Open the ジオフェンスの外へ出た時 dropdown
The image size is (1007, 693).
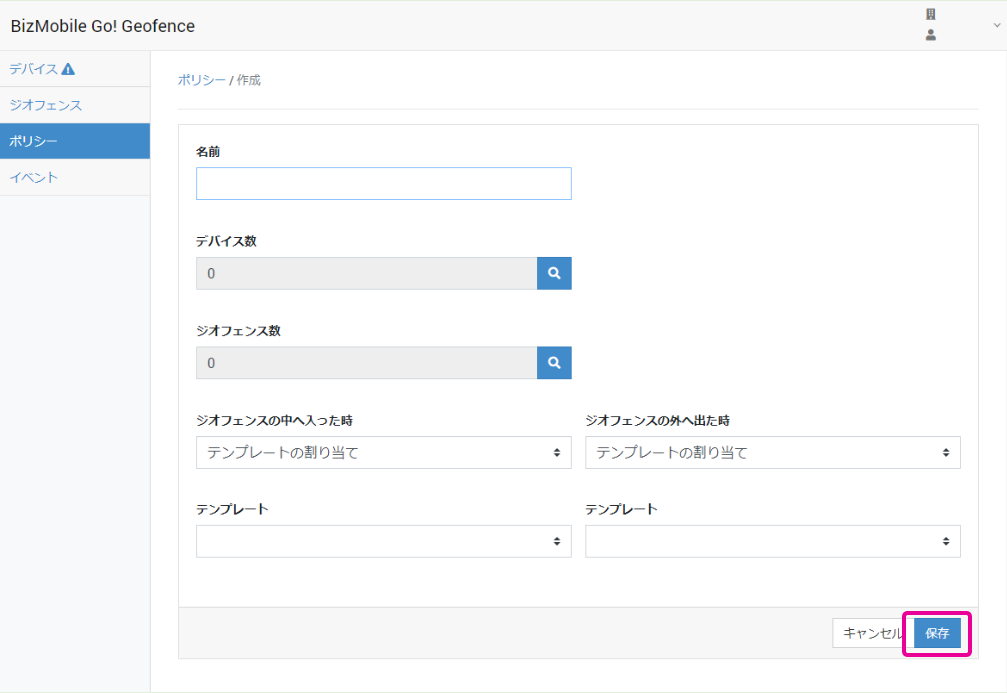(x=772, y=452)
